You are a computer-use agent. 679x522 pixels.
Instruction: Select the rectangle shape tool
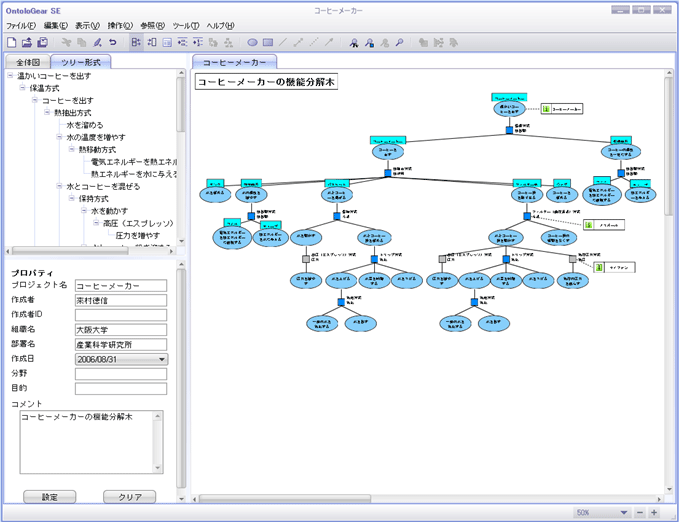268,42
